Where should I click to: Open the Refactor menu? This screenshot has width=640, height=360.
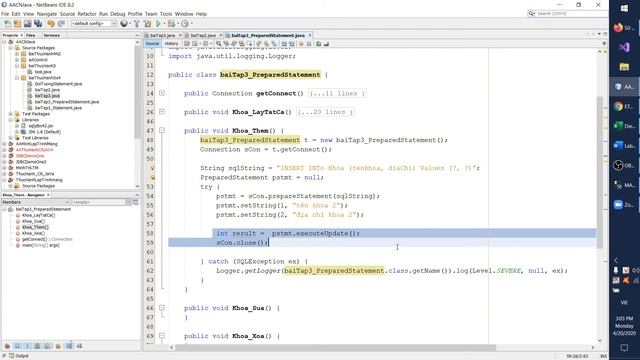[x=87, y=14]
